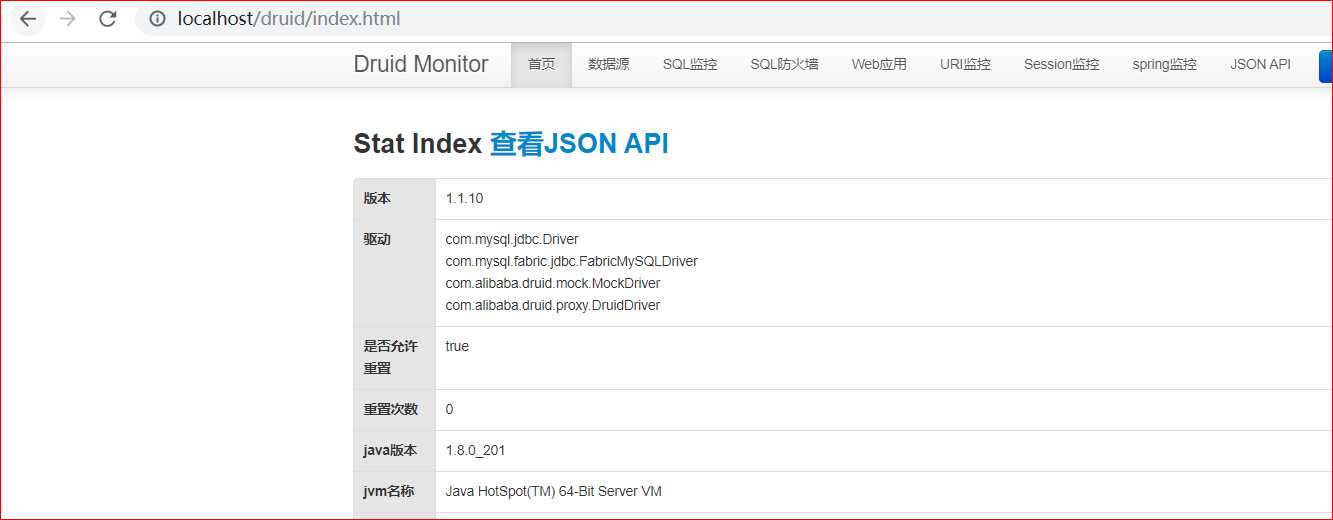
Task: Switch to the SQL监控 tab
Action: pos(690,64)
